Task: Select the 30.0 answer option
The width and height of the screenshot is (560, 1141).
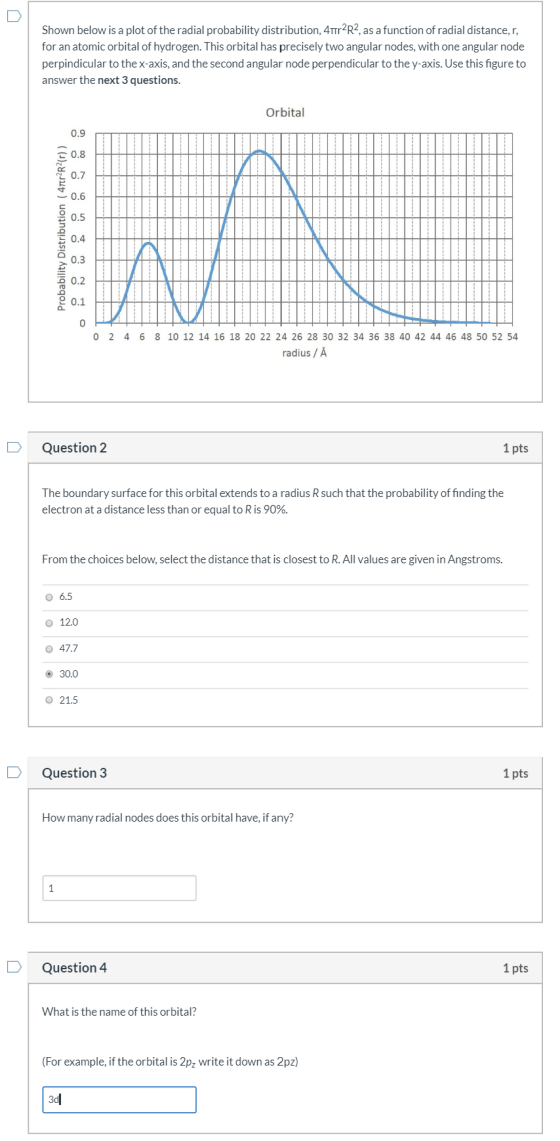Action: [x=49, y=674]
